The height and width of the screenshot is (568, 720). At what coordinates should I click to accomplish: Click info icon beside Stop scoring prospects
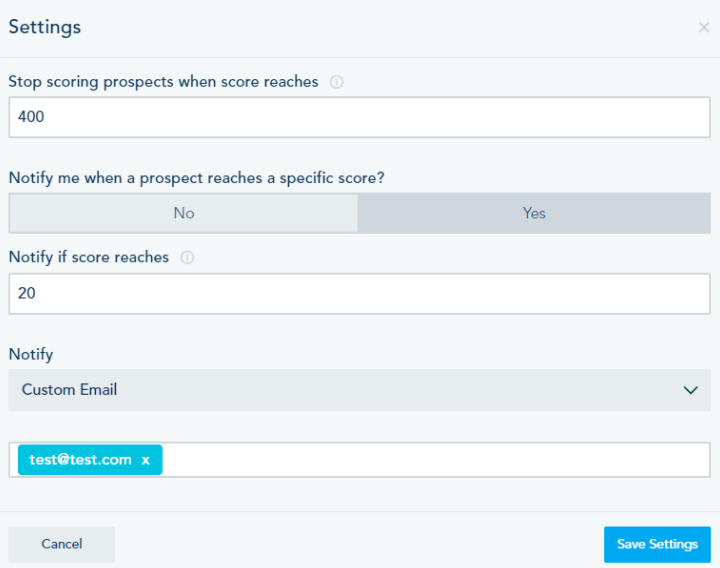click(337, 82)
